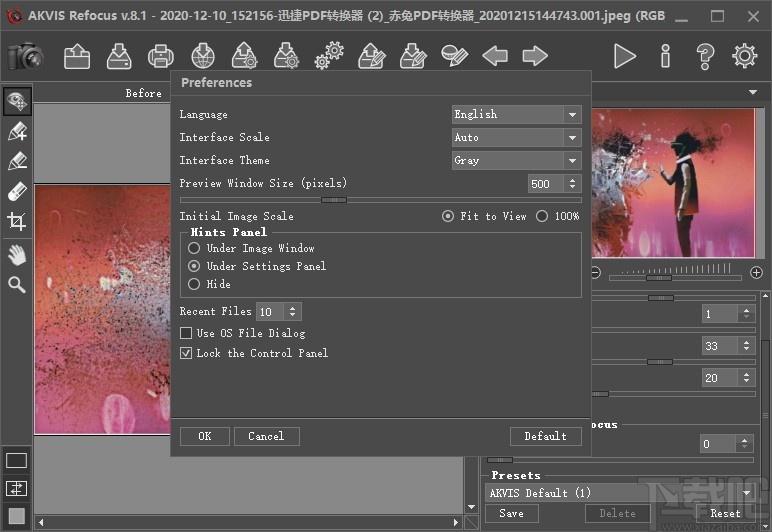
Task: Expand the Interface Theme dropdown
Action: tap(516, 161)
